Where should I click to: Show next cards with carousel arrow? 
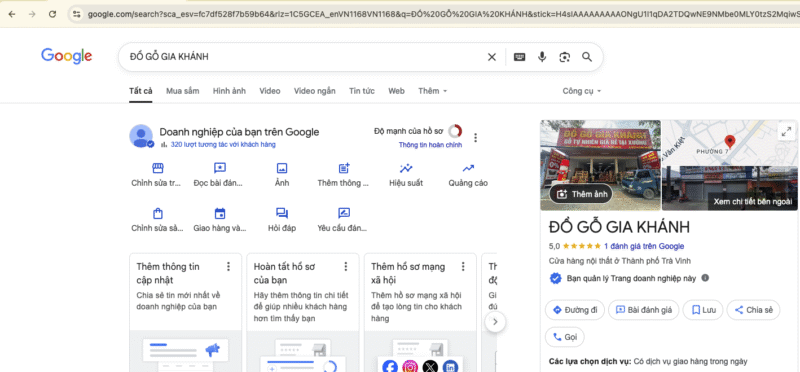495,322
